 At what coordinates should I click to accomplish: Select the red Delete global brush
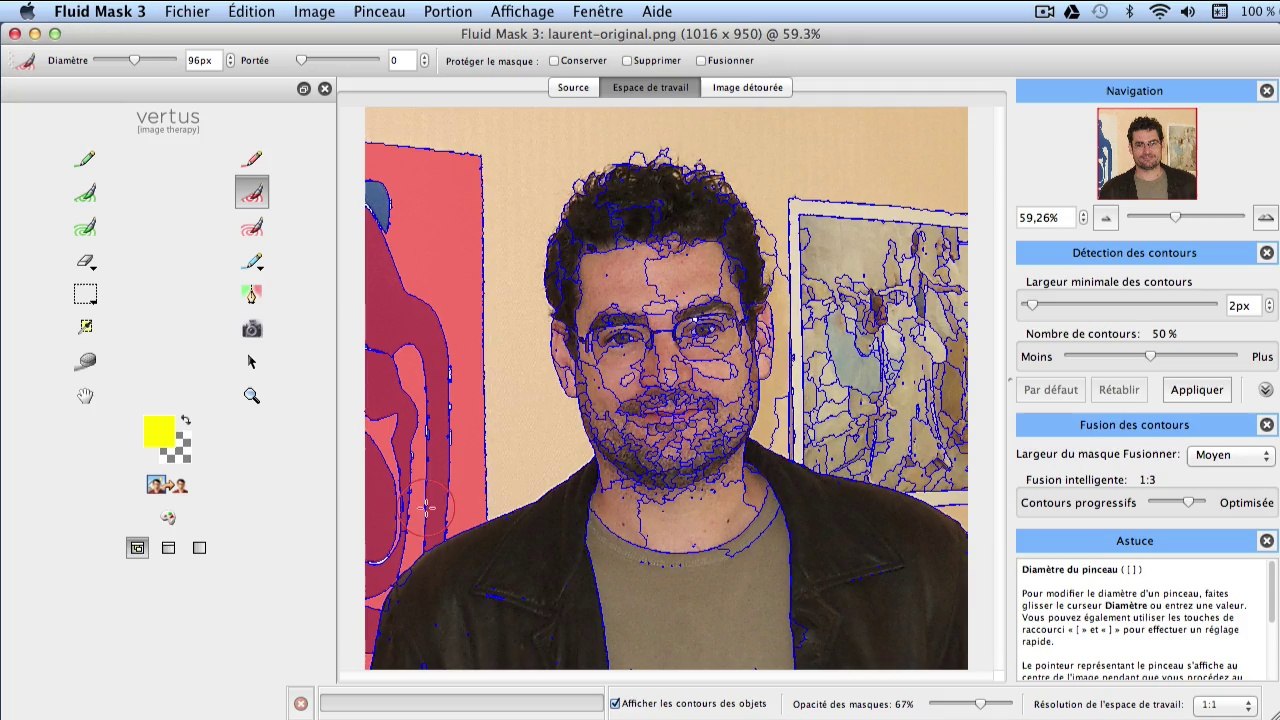(252, 228)
